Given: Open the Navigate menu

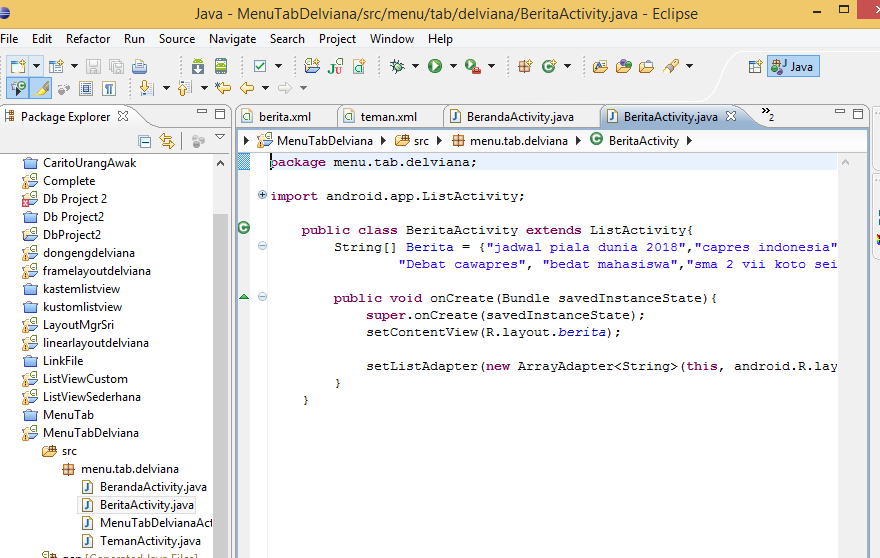Looking at the screenshot, I should 232,39.
